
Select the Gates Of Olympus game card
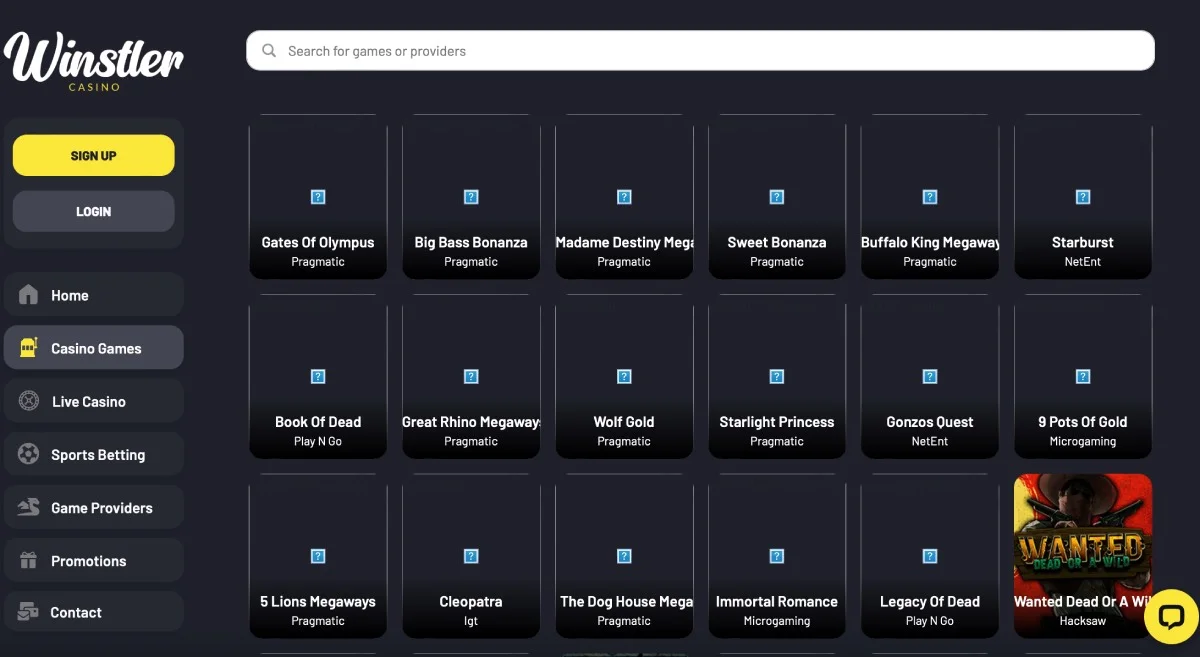pos(318,197)
